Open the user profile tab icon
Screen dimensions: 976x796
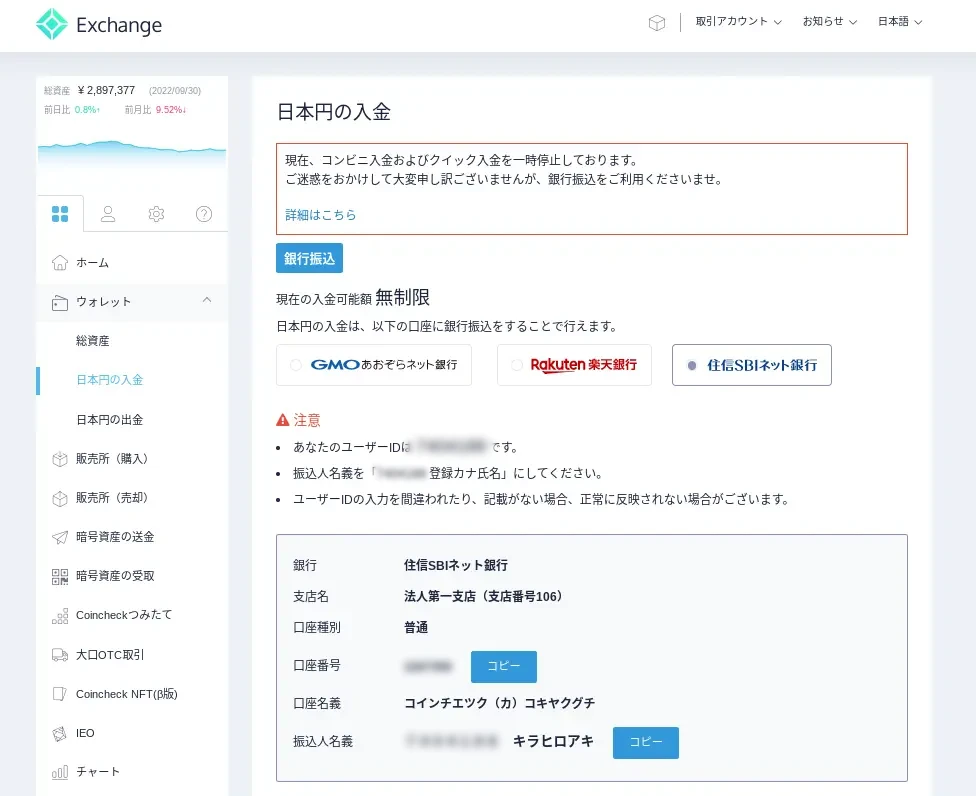(x=108, y=214)
